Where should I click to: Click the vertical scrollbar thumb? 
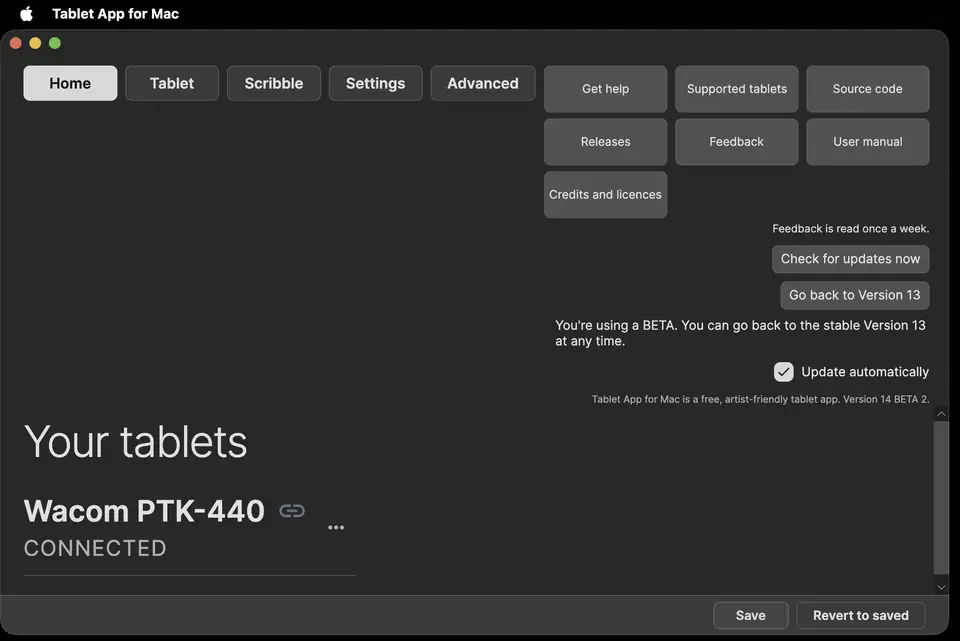(941, 497)
